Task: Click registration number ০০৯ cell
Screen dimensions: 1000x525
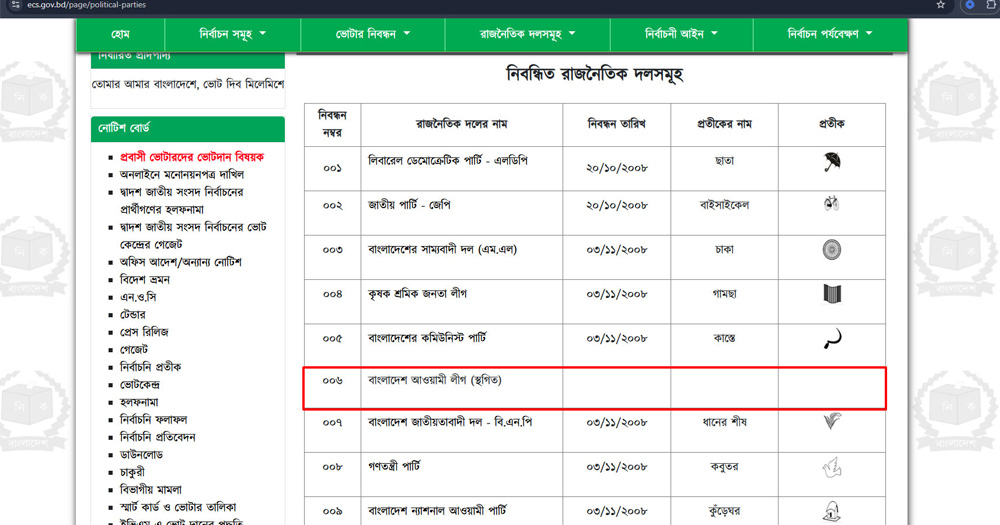Action: (332, 511)
